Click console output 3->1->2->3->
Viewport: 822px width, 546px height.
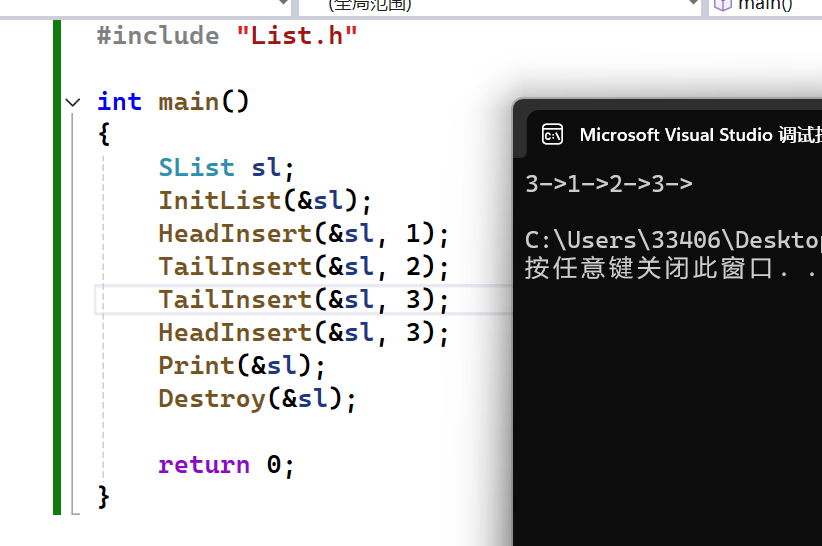click(609, 184)
